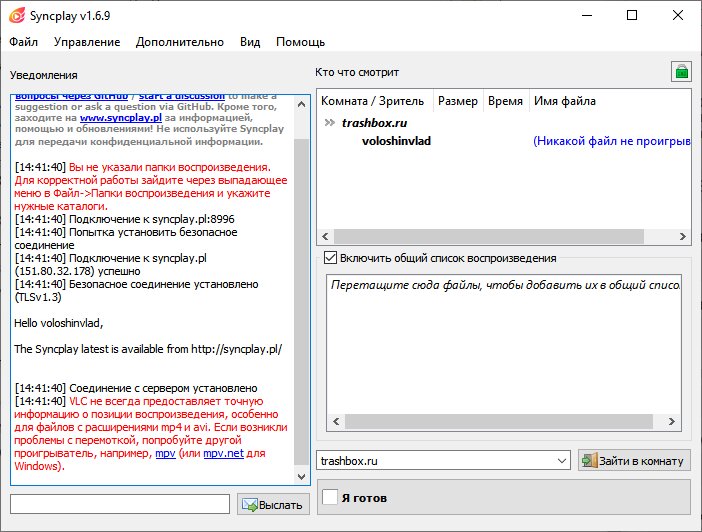Click the green lock TLS icon
The height and width of the screenshot is (532, 702).
[x=681, y=72]
